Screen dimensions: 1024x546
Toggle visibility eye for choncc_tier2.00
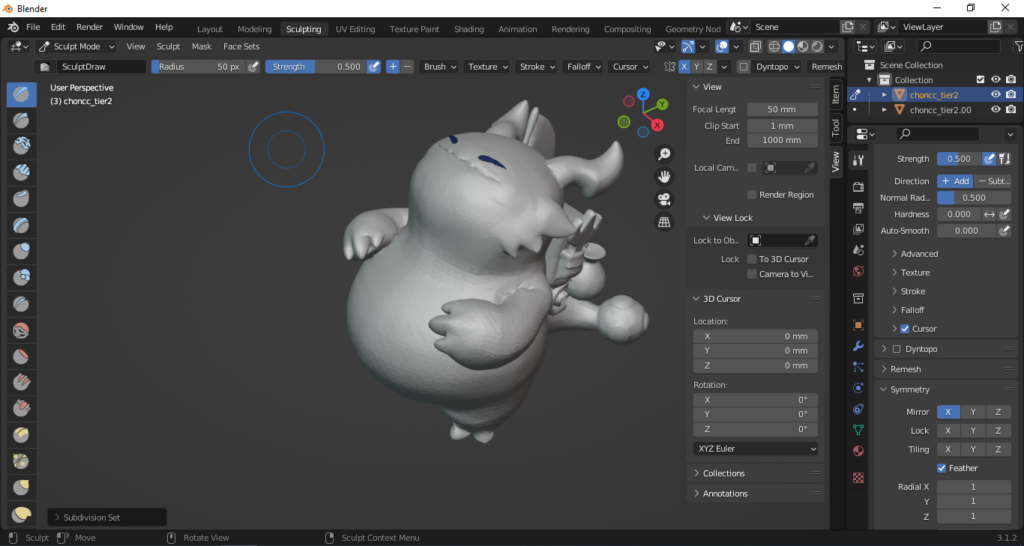(x=995, y=110)
